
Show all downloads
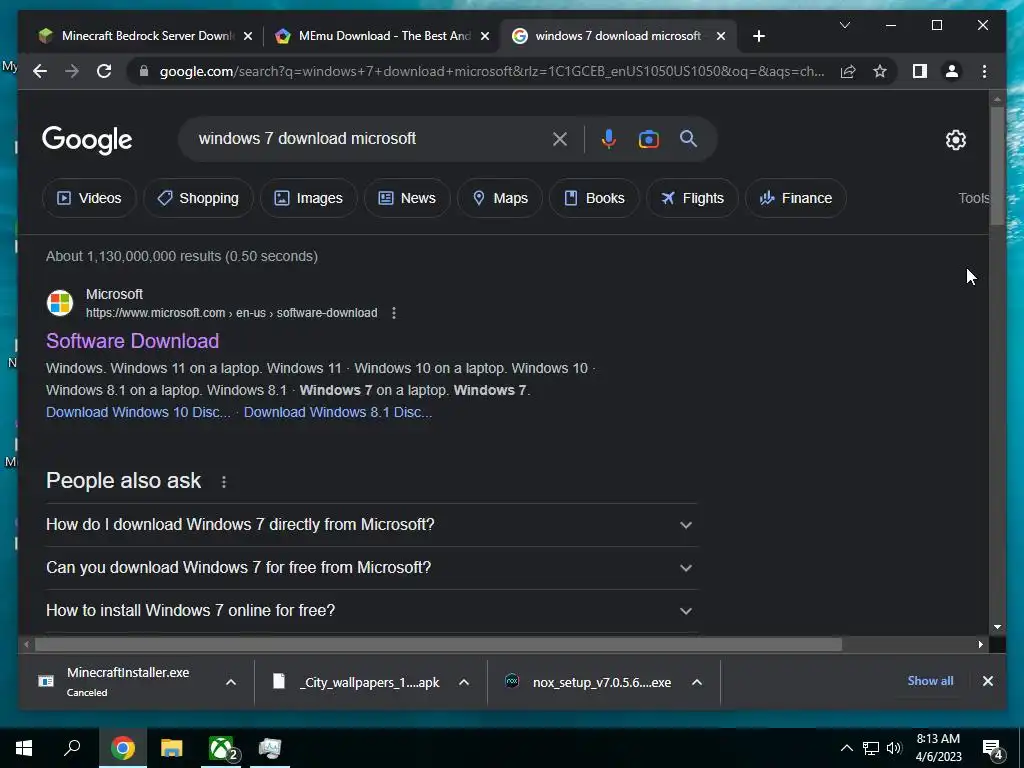pyautogui.click(x=930, y=681)
